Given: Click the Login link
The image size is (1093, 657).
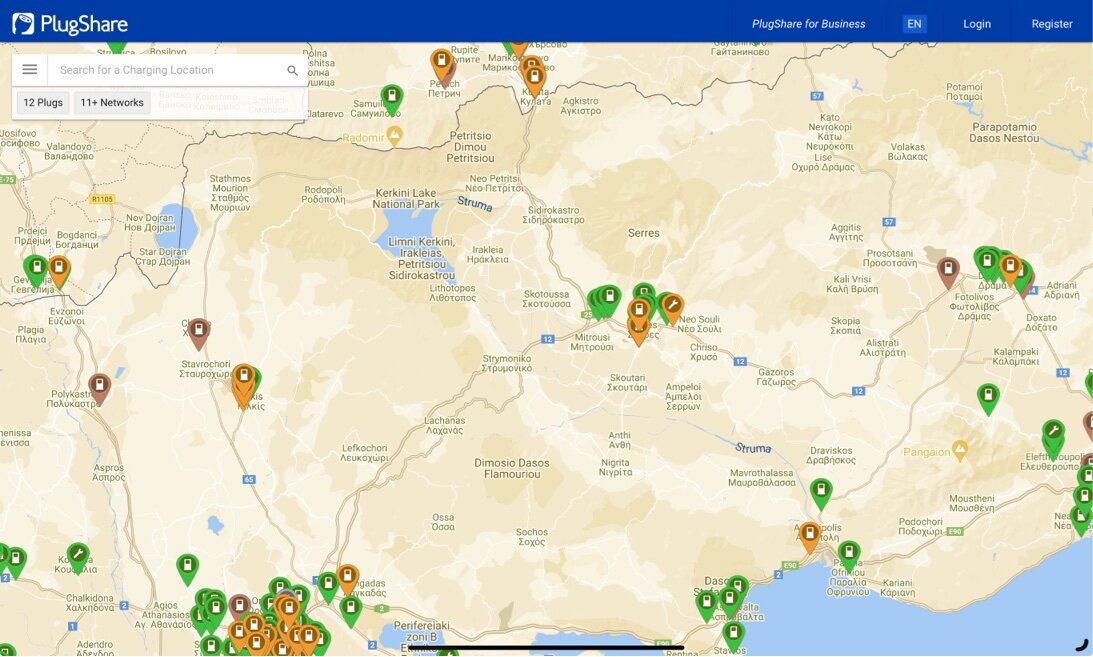Looking at the screenshot, I should [977, 24].
